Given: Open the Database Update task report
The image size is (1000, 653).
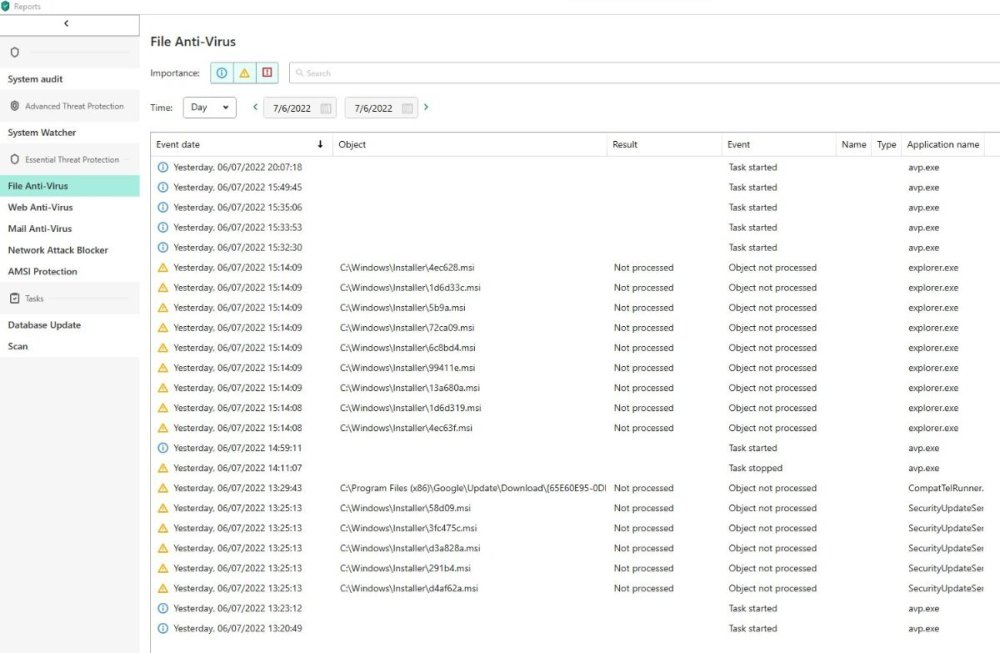Looking at the screenshot, I should point(45,325).
